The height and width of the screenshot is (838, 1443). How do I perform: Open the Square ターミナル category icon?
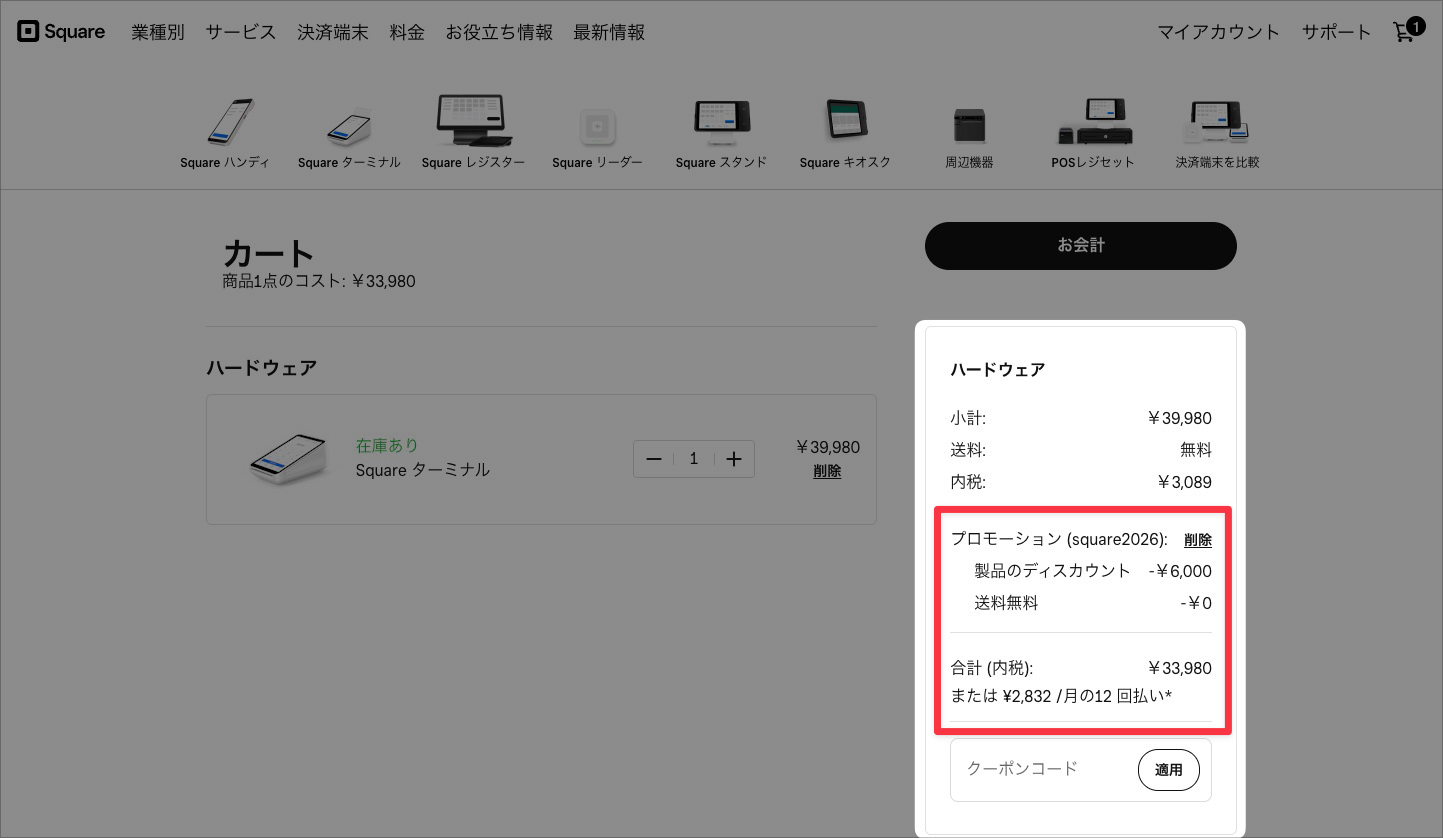[349, 122]
